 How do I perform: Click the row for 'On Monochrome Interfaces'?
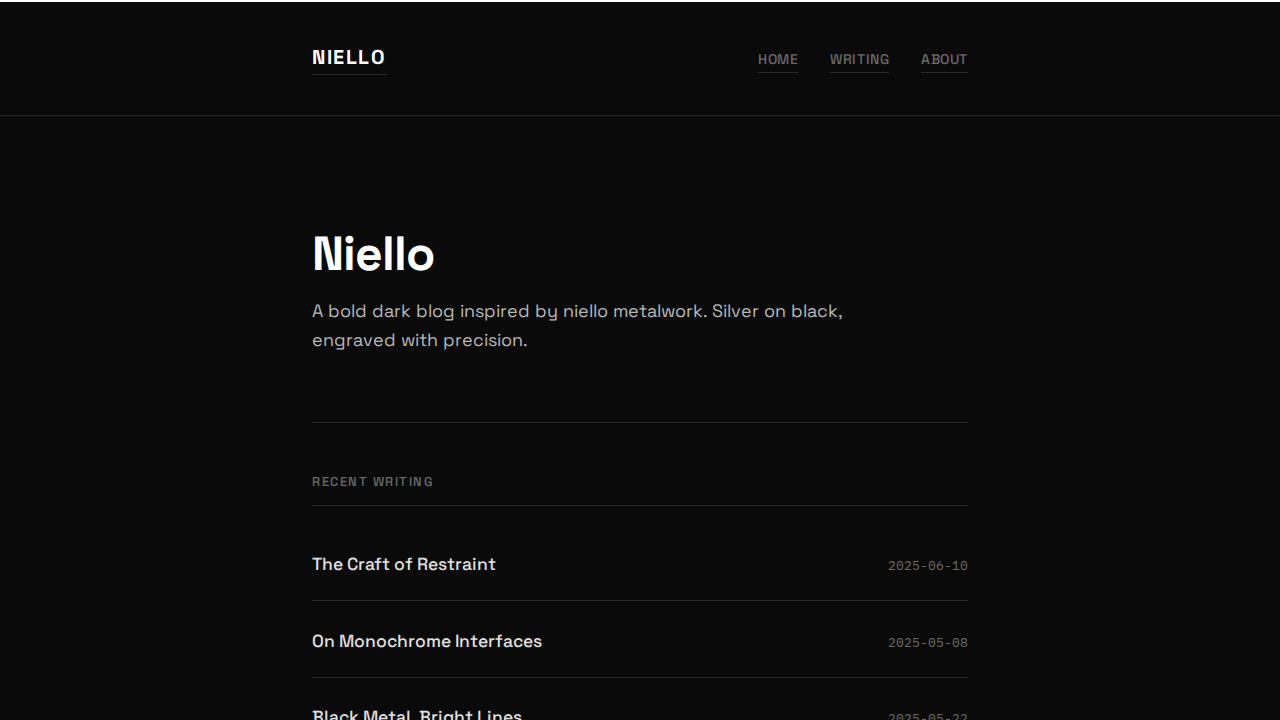[640, 641]
